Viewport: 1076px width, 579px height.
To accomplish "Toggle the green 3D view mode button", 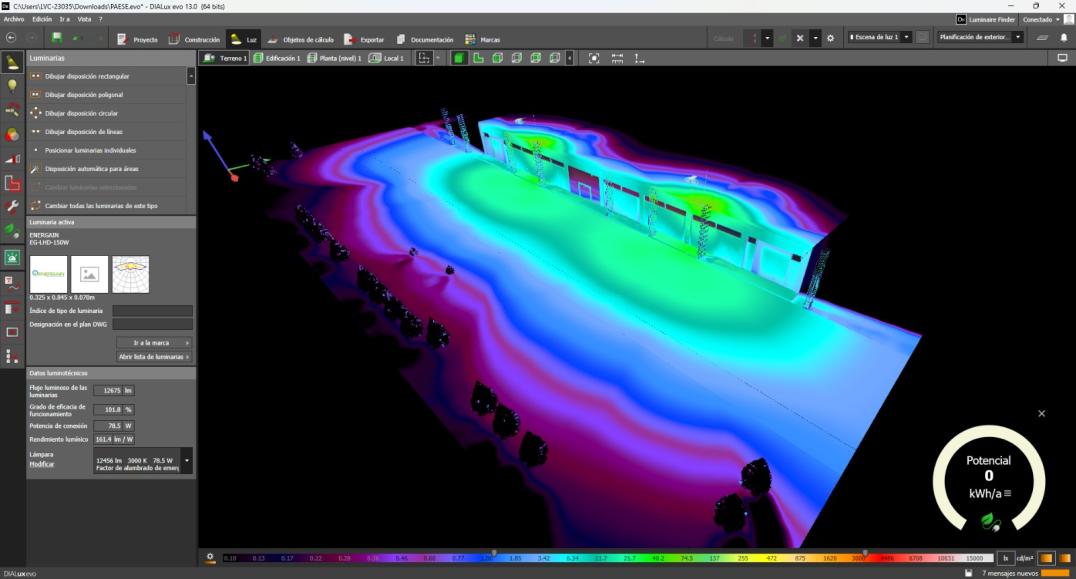I will tap(459, 58).
